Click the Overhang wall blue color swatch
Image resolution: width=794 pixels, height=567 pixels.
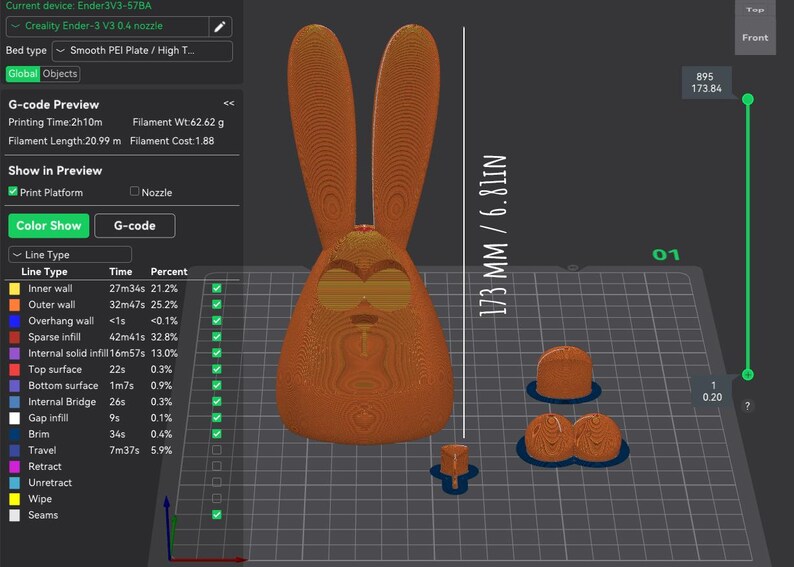click(15, 321)
